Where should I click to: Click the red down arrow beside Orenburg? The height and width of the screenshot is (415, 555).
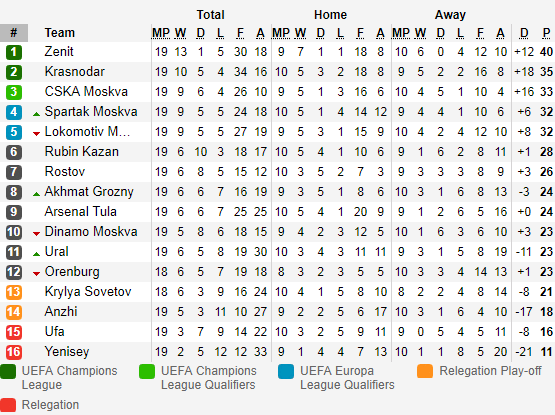(x=36, y=274)
